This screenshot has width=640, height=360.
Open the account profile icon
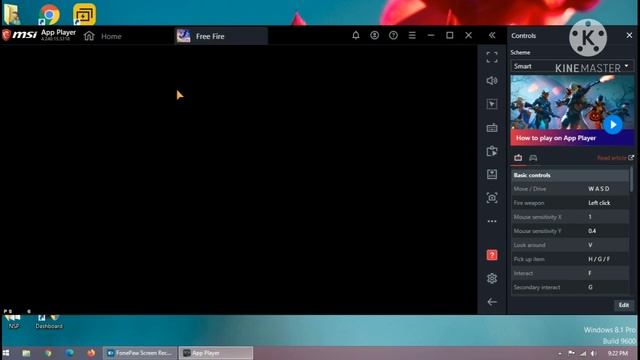click(374, 36)
